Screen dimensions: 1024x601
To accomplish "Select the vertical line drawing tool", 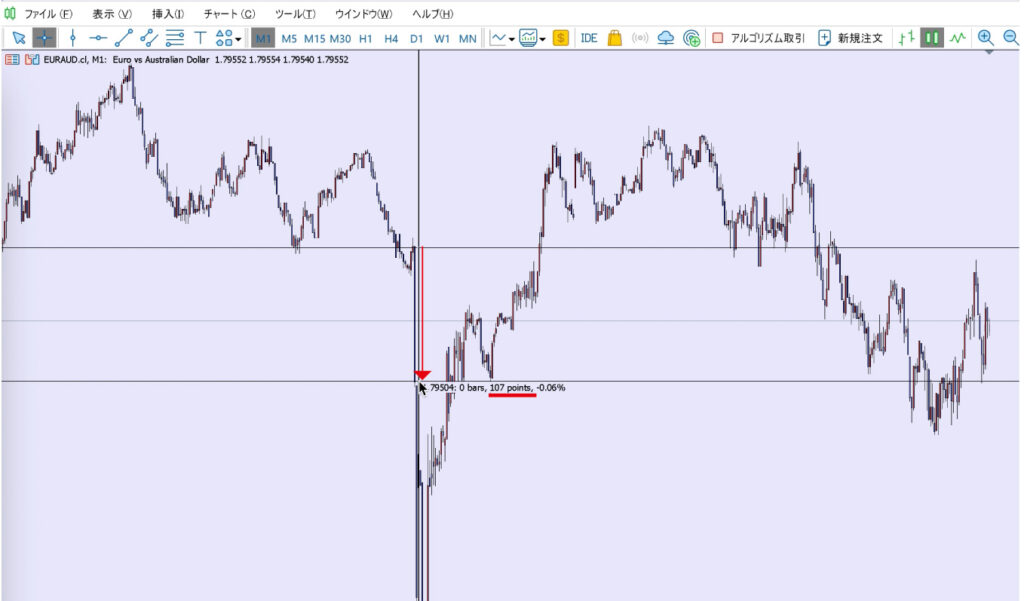I will pos(72,38).
